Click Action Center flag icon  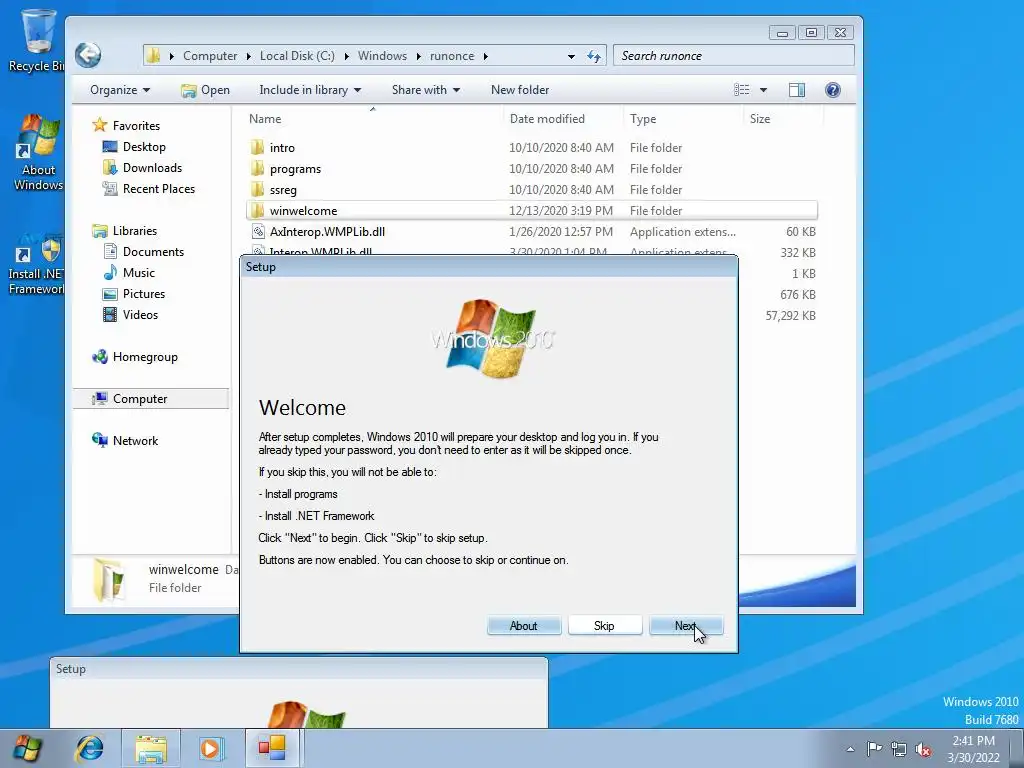pyautogui.click(x=874, y=749)
